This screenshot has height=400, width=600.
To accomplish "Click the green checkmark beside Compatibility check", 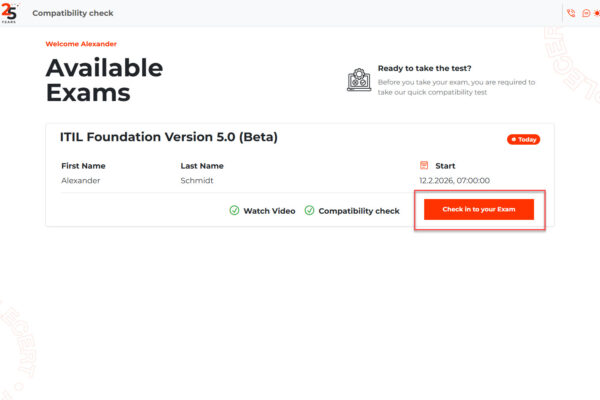I will (309, 210).
